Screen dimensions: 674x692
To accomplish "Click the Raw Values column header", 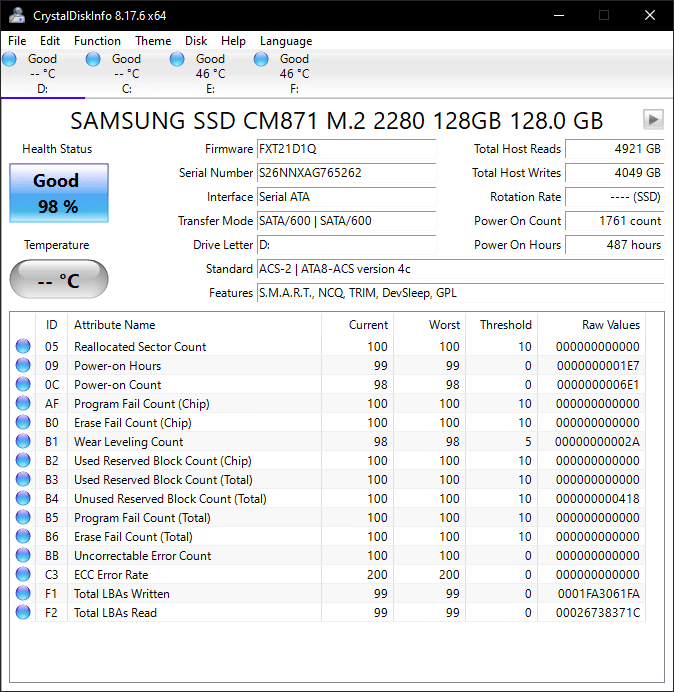I will 591,325.
